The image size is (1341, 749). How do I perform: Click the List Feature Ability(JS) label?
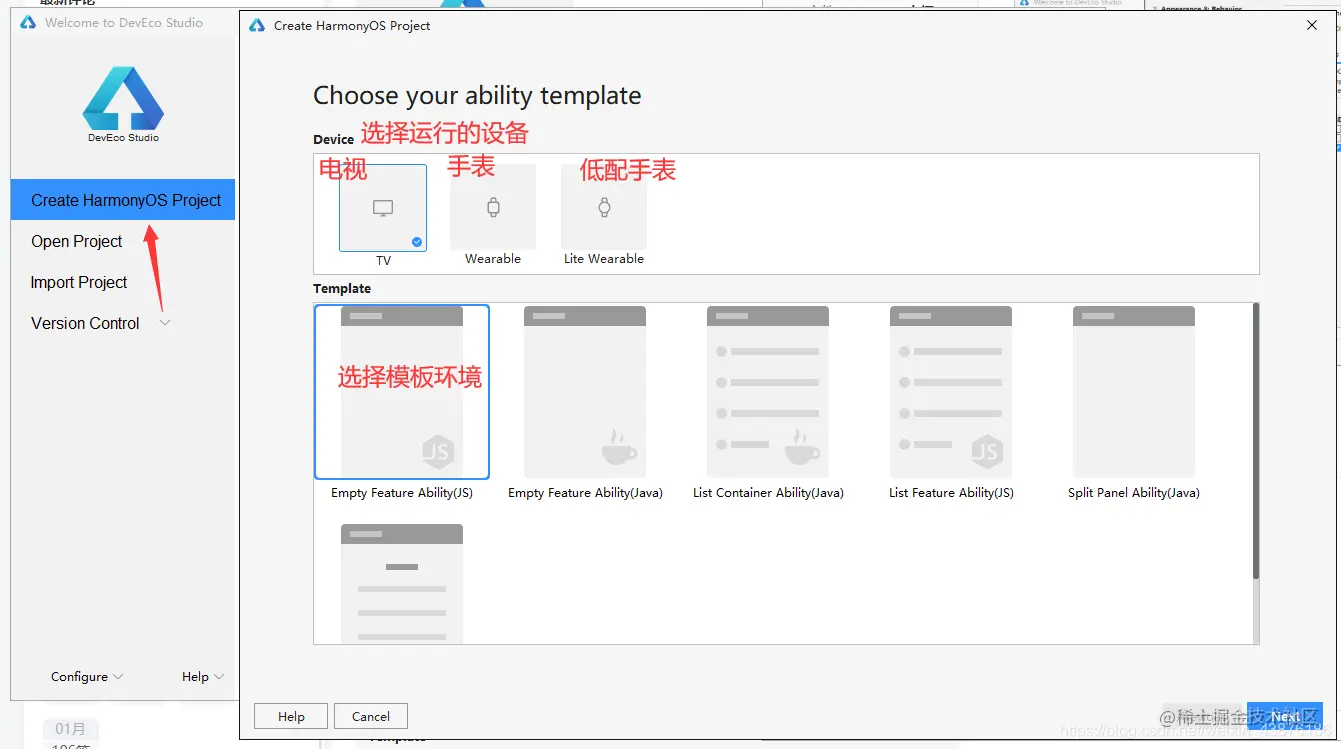pyautogui.click(x=951, y=493)
